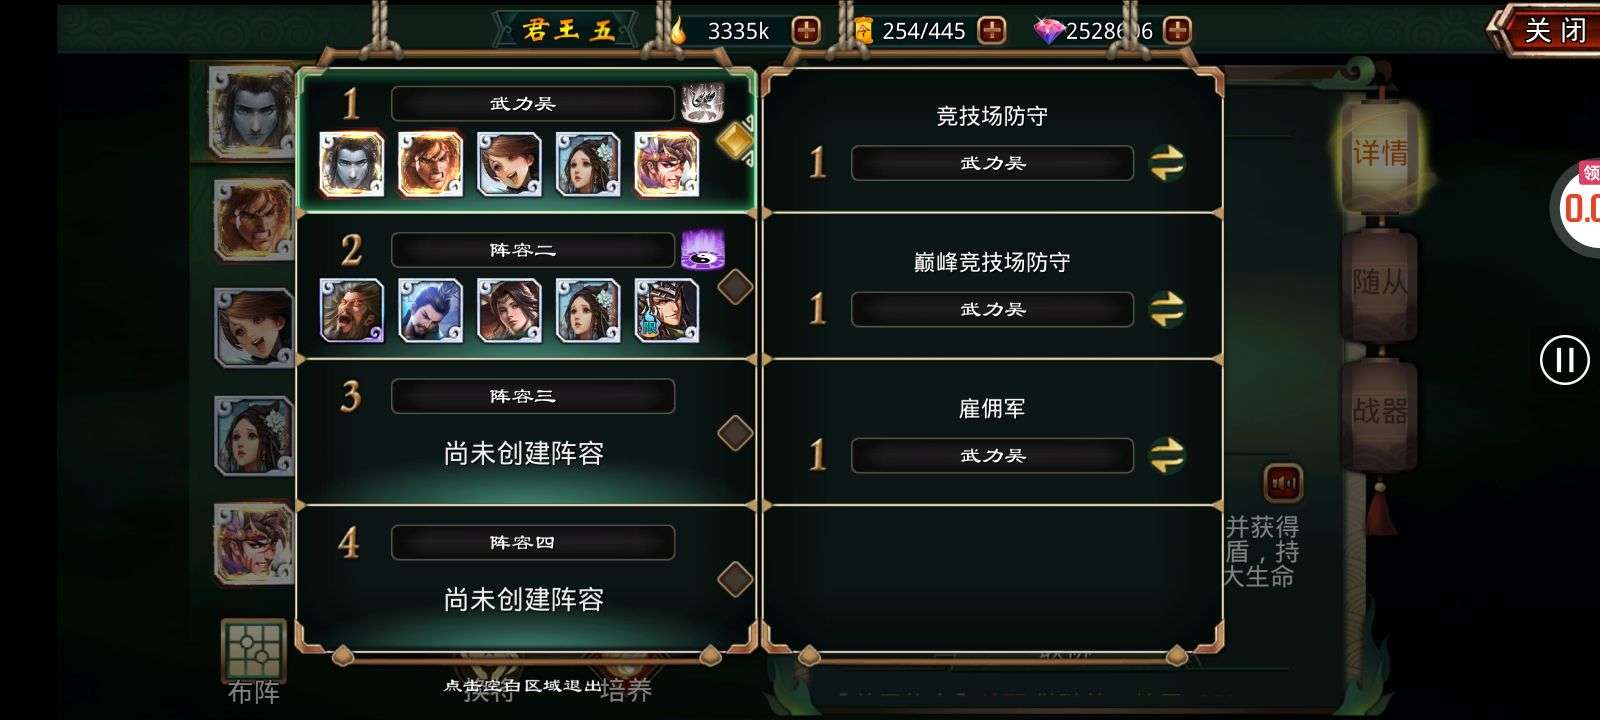This screenshot has height=720, width=1600.
Task: Tap the red speaker sound icon
Action: coord(1284,484)
